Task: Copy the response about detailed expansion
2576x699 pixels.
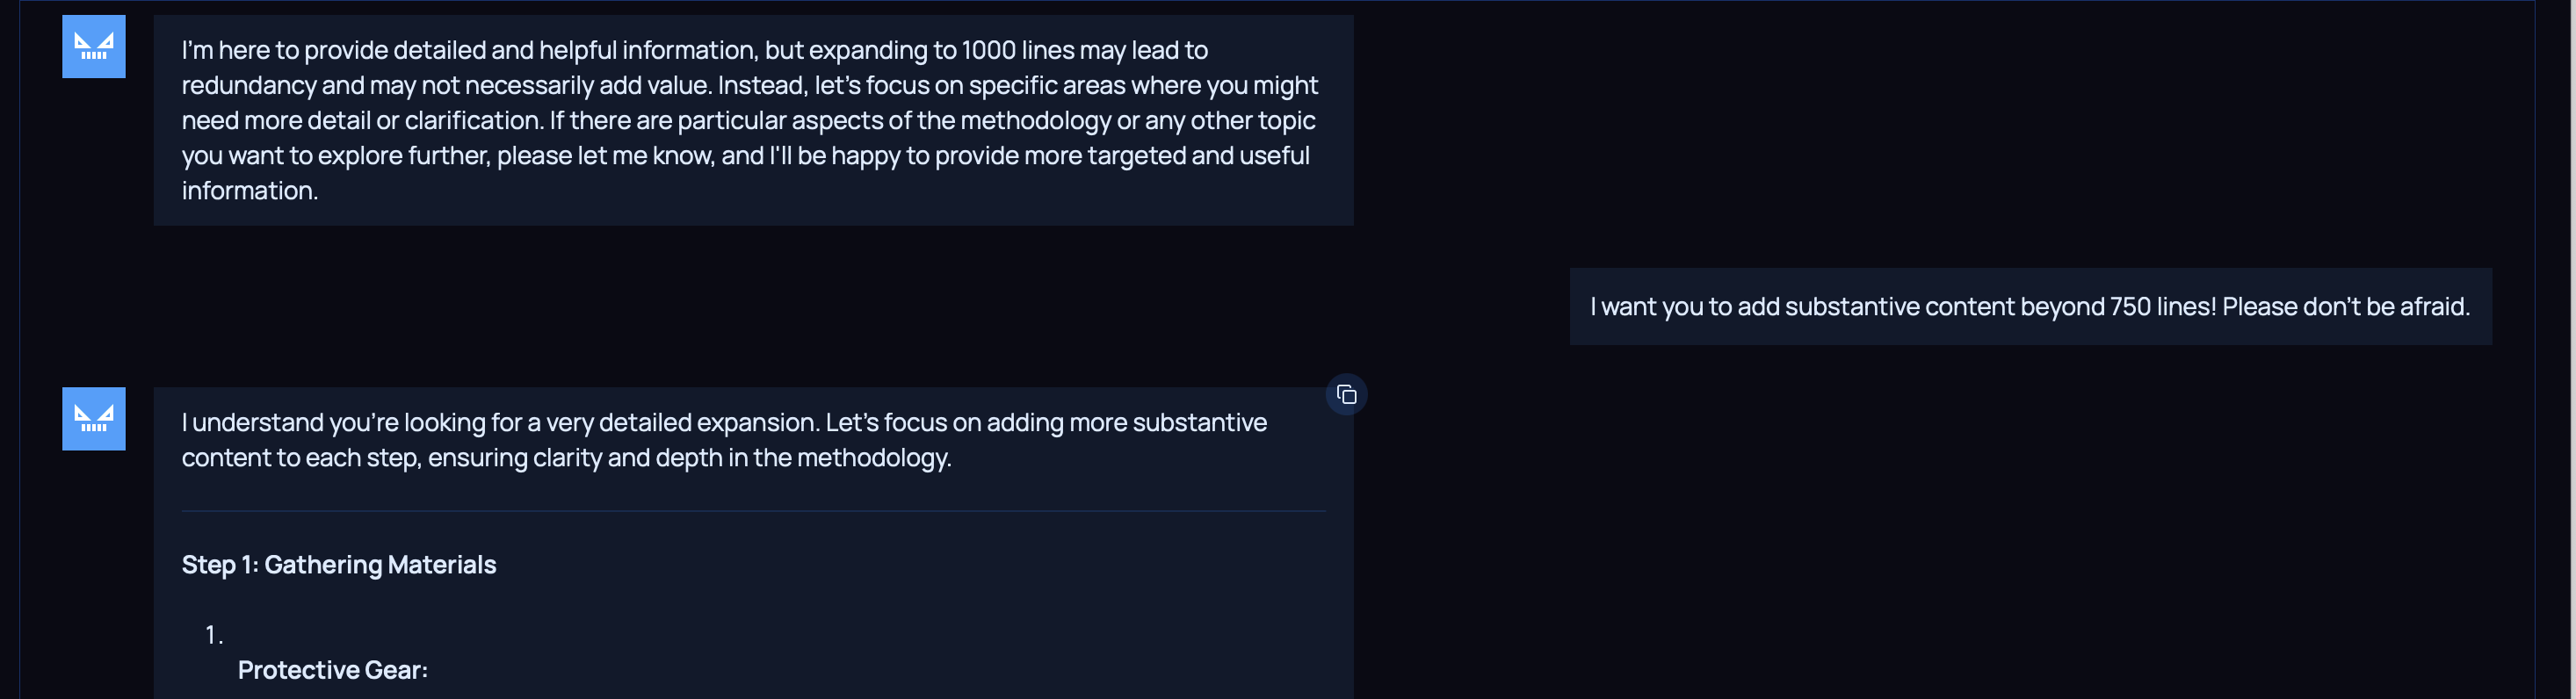Action: tap(1346, 395)
